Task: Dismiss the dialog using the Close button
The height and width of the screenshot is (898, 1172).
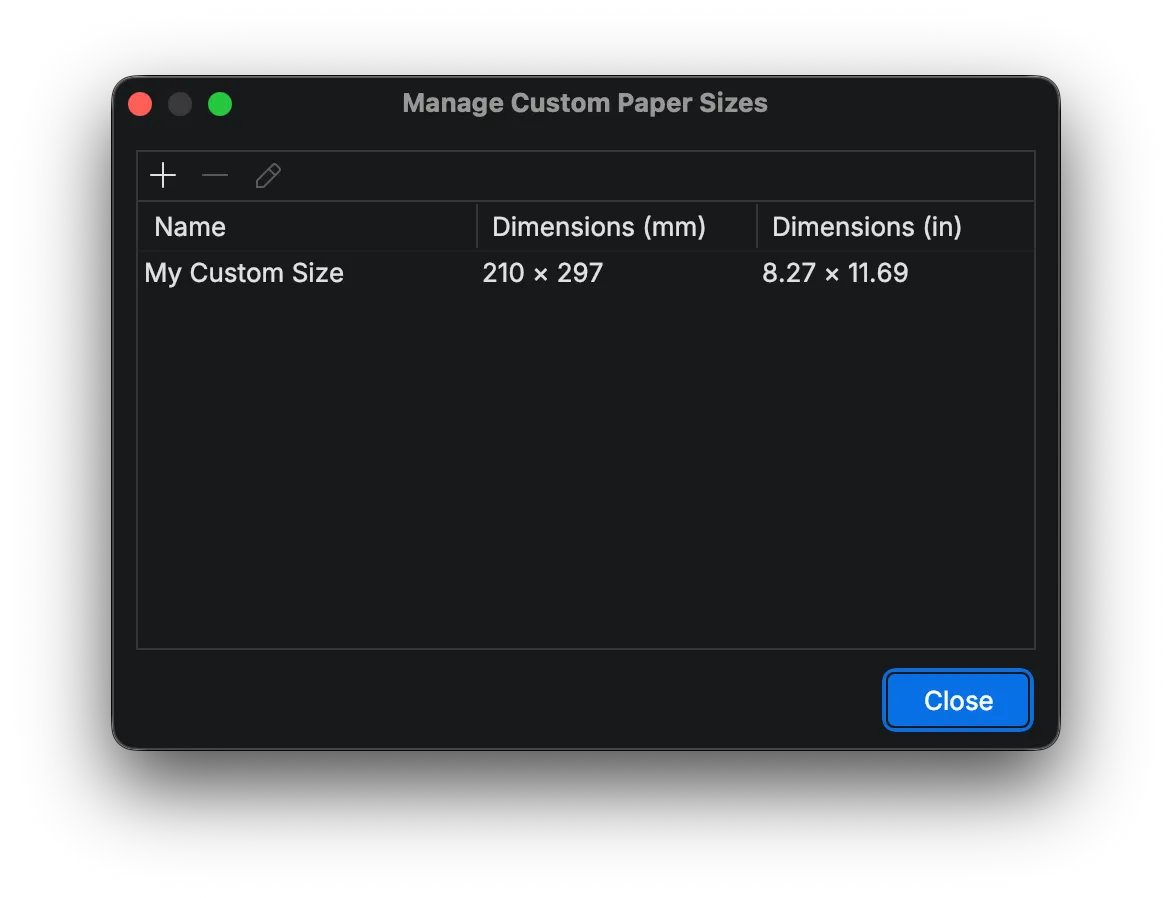Action: pos(956,700)
